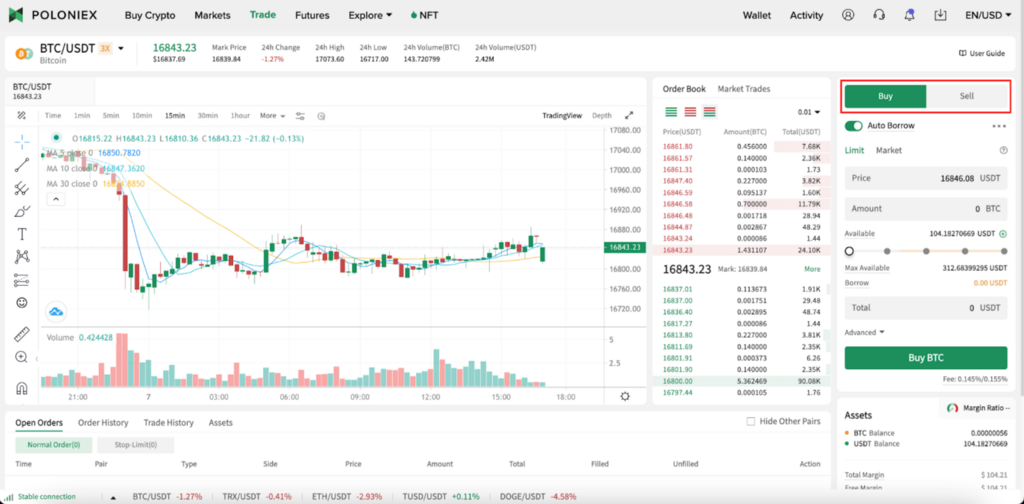This screenshot has height=504, width=1024.
Task: Switch to the Buy side
Action: point(885,96)
